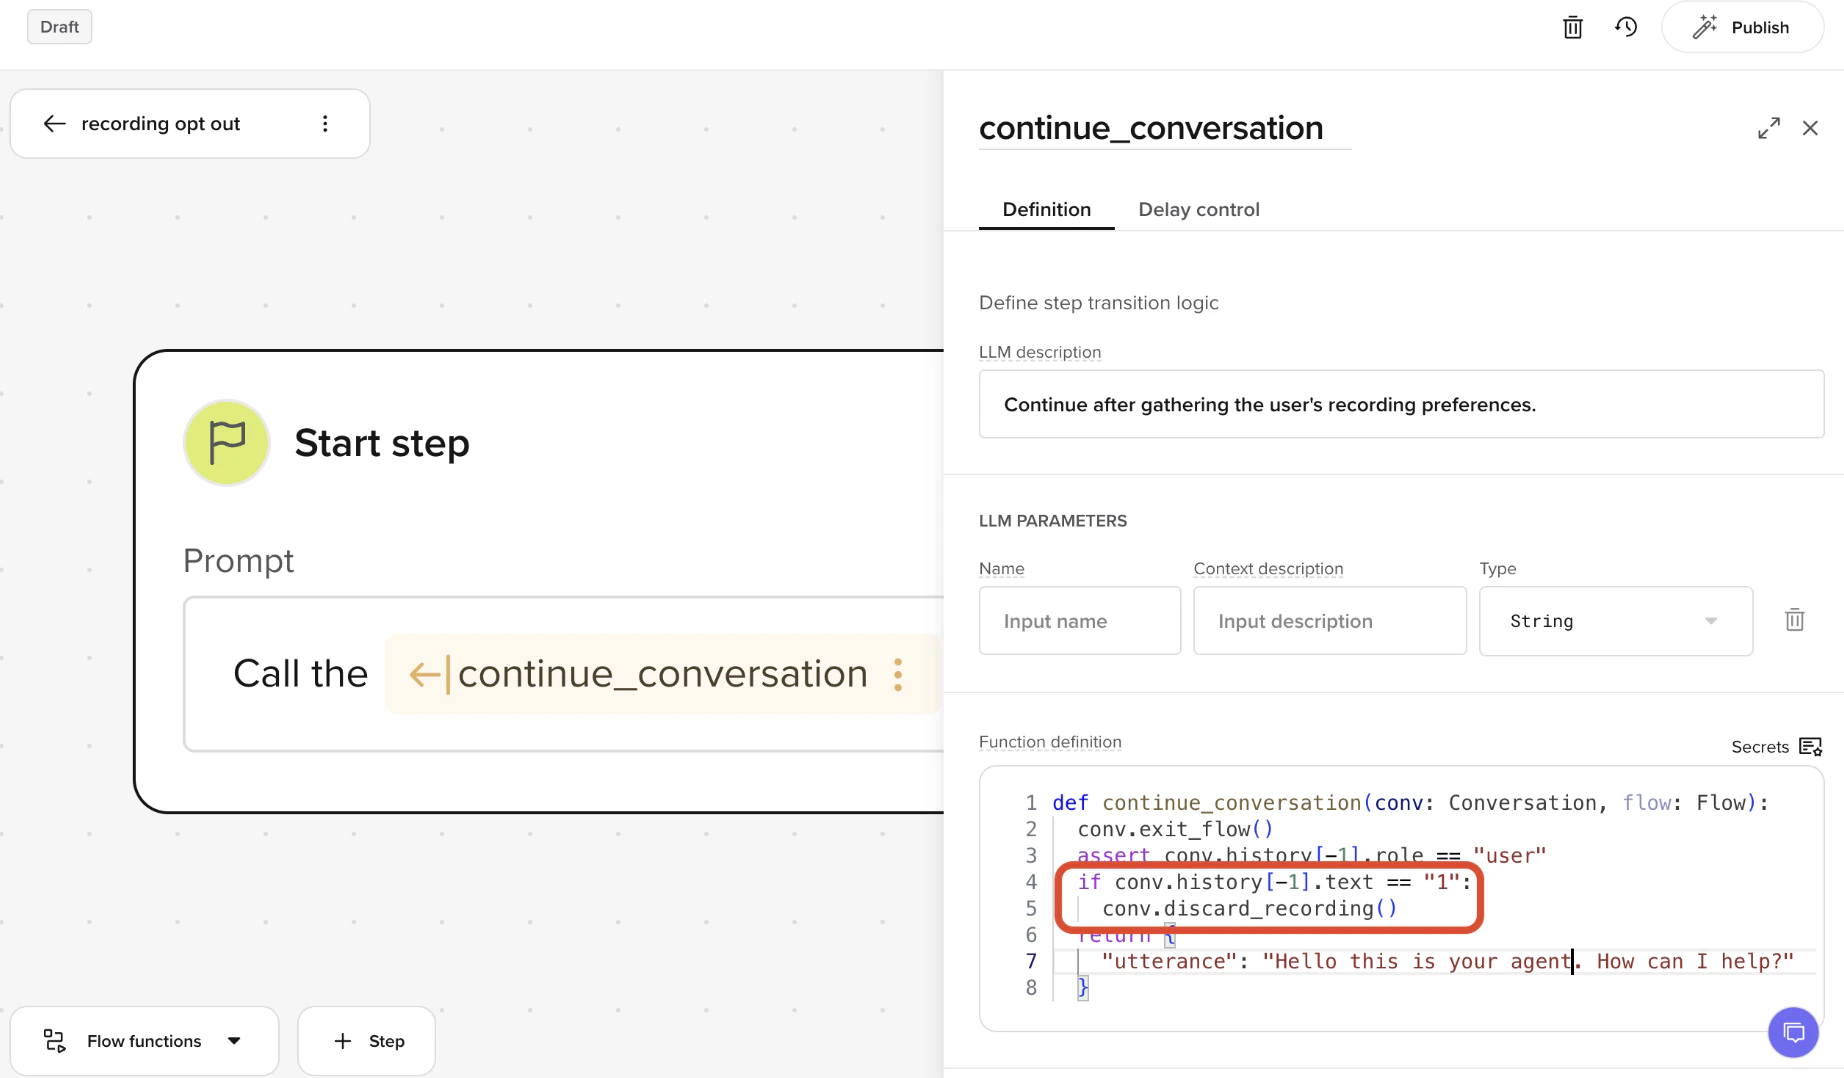Image resolution: width=1844 pixels, height=1078 pixels.
Task: Open the Secrets manager icon
Action: (1810, 746)
